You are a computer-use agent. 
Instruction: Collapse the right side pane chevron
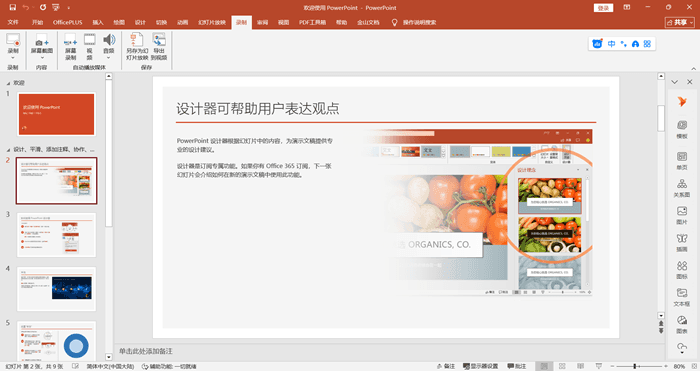[675, 82]
